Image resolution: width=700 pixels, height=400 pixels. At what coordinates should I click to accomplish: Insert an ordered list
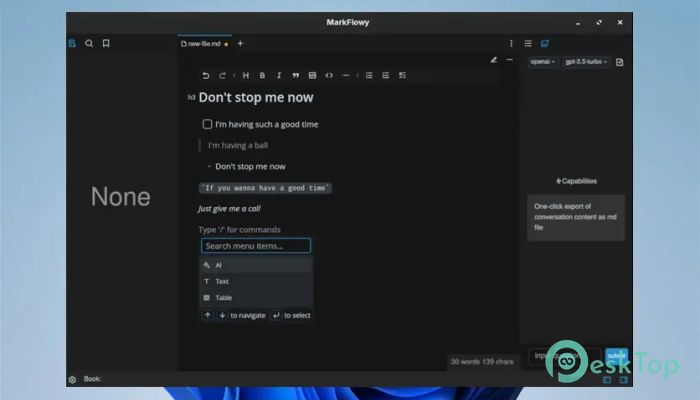(386, 75)
